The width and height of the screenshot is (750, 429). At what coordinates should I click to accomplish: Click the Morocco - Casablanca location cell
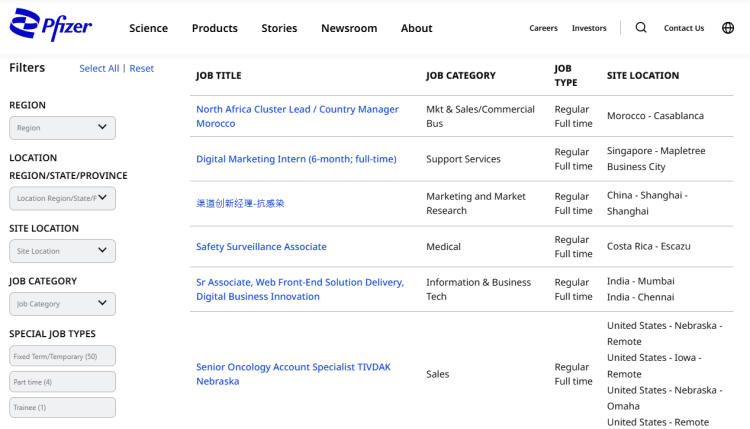tap(655, 116)
